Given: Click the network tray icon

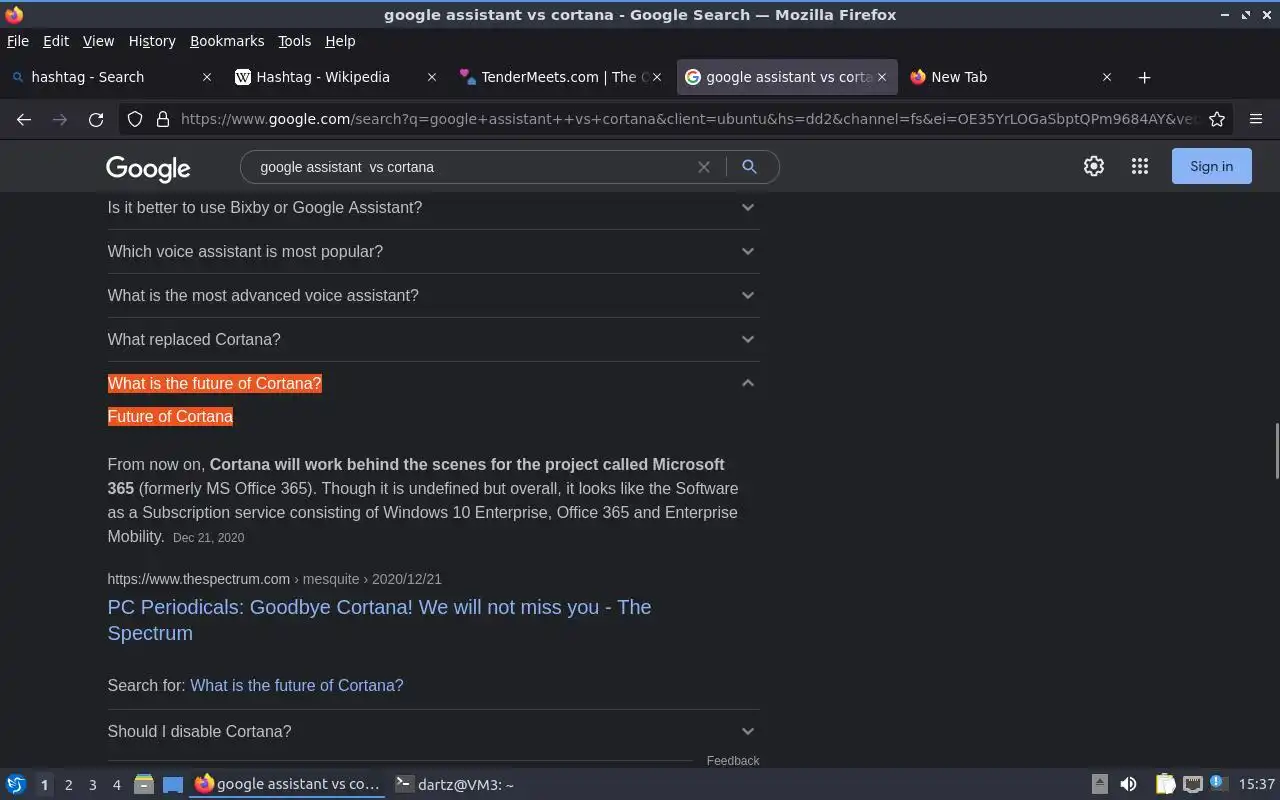Looking at the screenshot, I should (1192, 784).
